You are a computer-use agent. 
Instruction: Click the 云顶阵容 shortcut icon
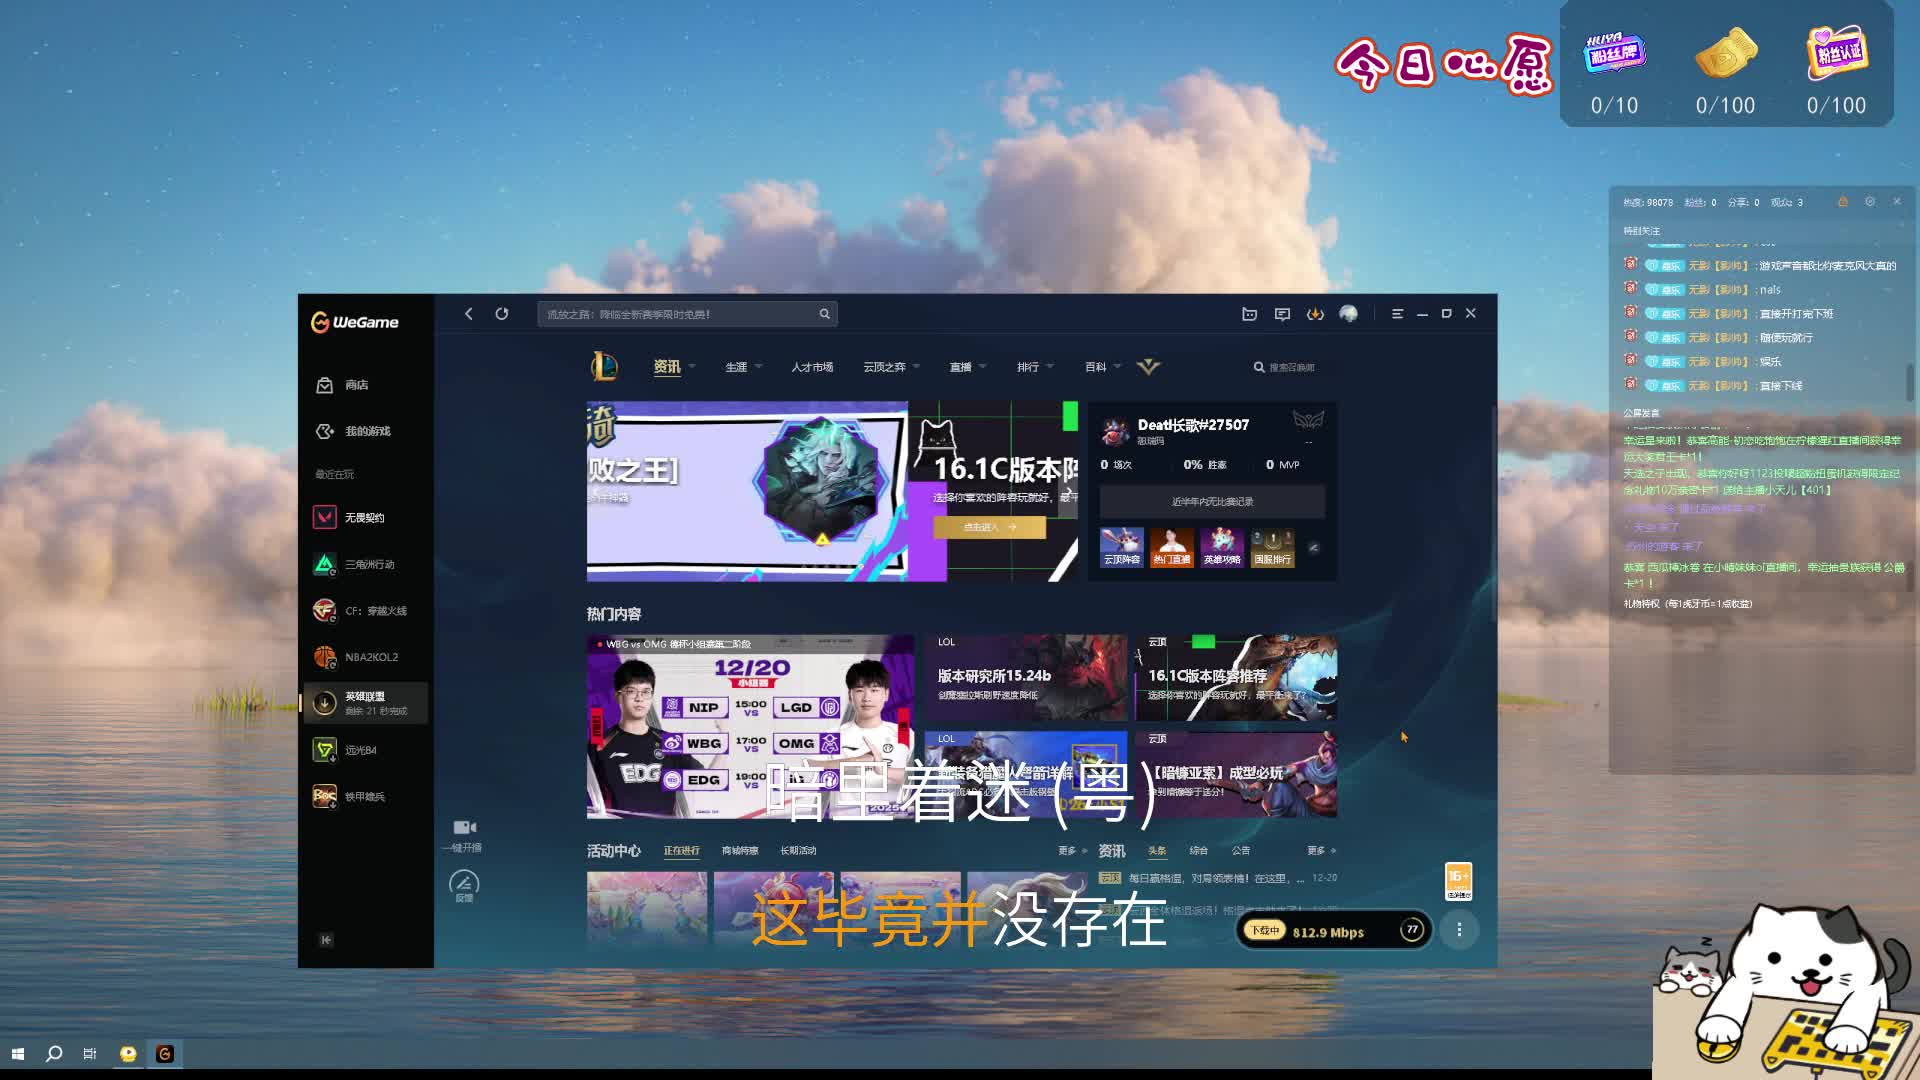1121,548
